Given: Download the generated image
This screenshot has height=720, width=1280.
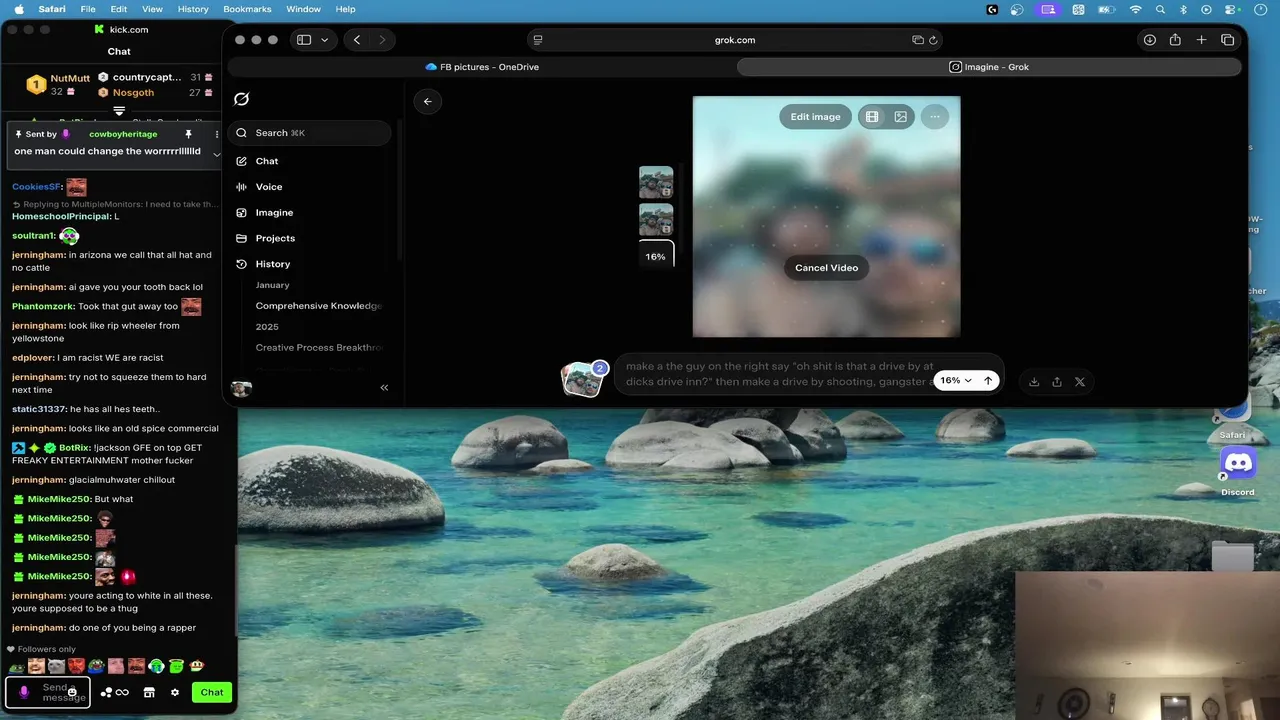Looking at the screenshot, I should tap(1034, 381).
